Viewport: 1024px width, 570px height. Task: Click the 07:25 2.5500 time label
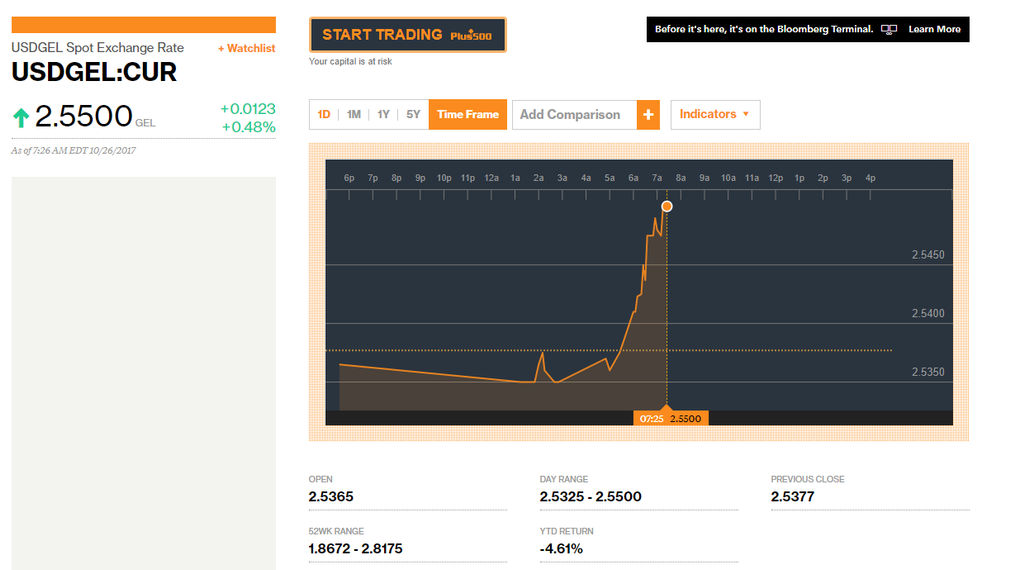(x=671, y=419)
